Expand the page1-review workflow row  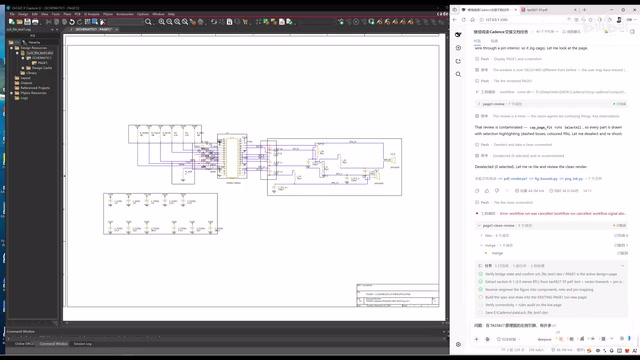(x=551, y=104)
